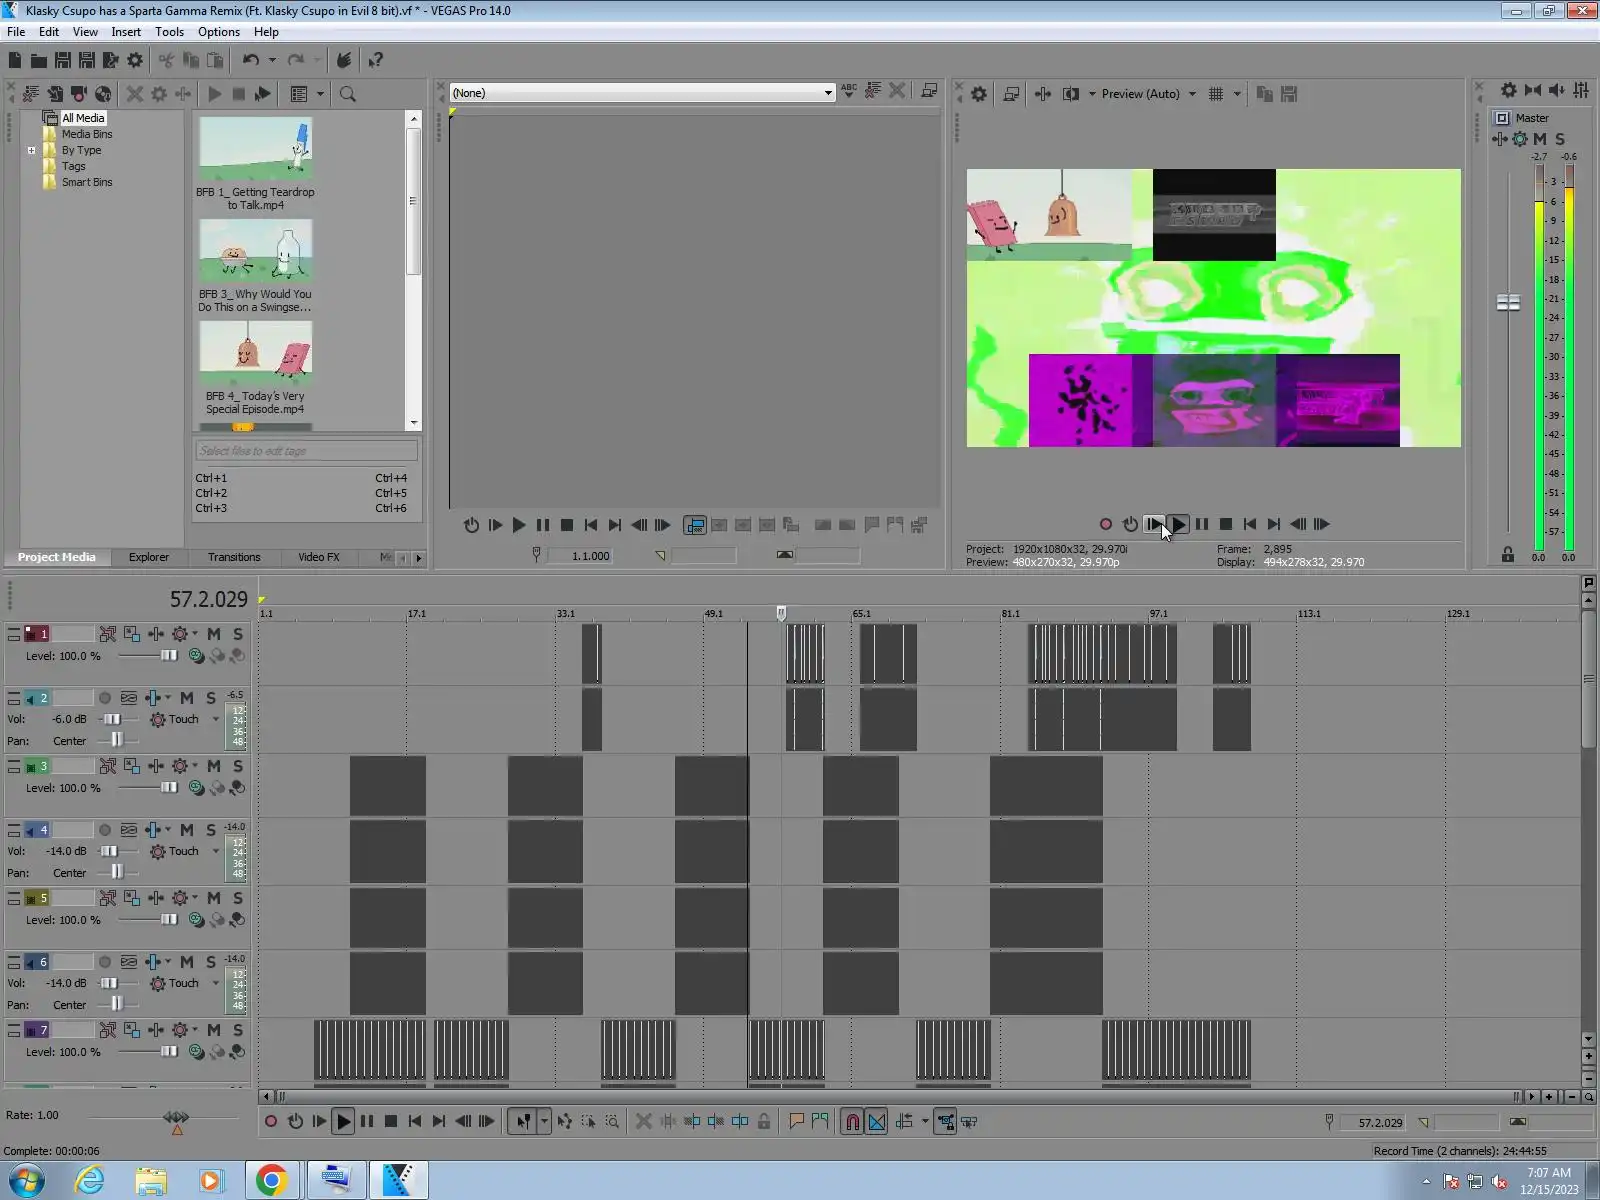Select the Zoom edit tool
The height and width of the screenshot is (1200, 1600).
612,1122
